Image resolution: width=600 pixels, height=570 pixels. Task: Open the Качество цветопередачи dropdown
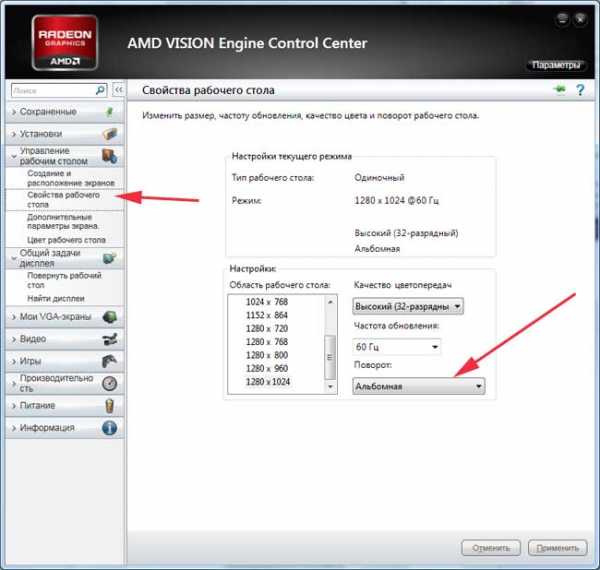(x=408, y=306)
